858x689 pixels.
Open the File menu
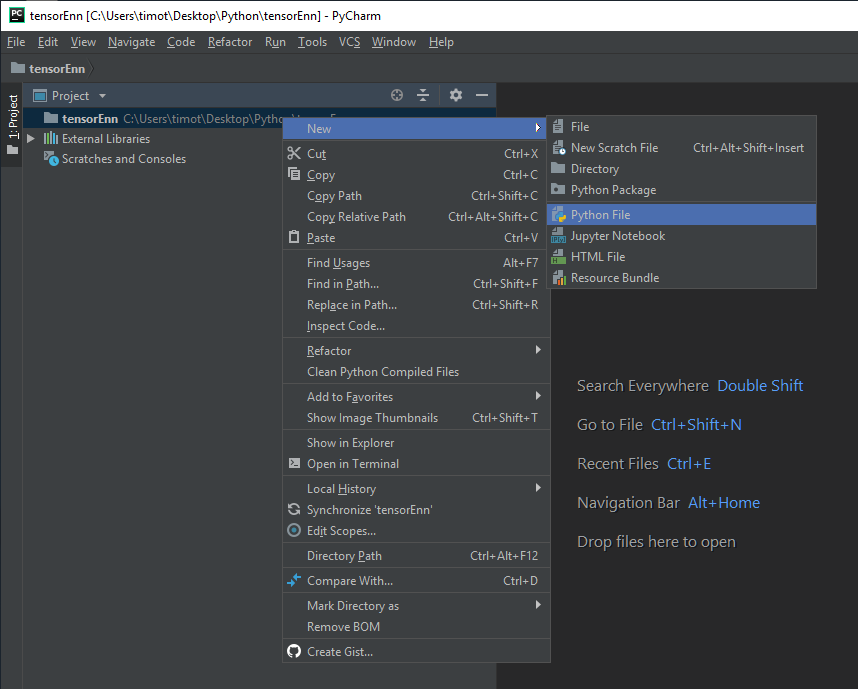coord(16,42)
